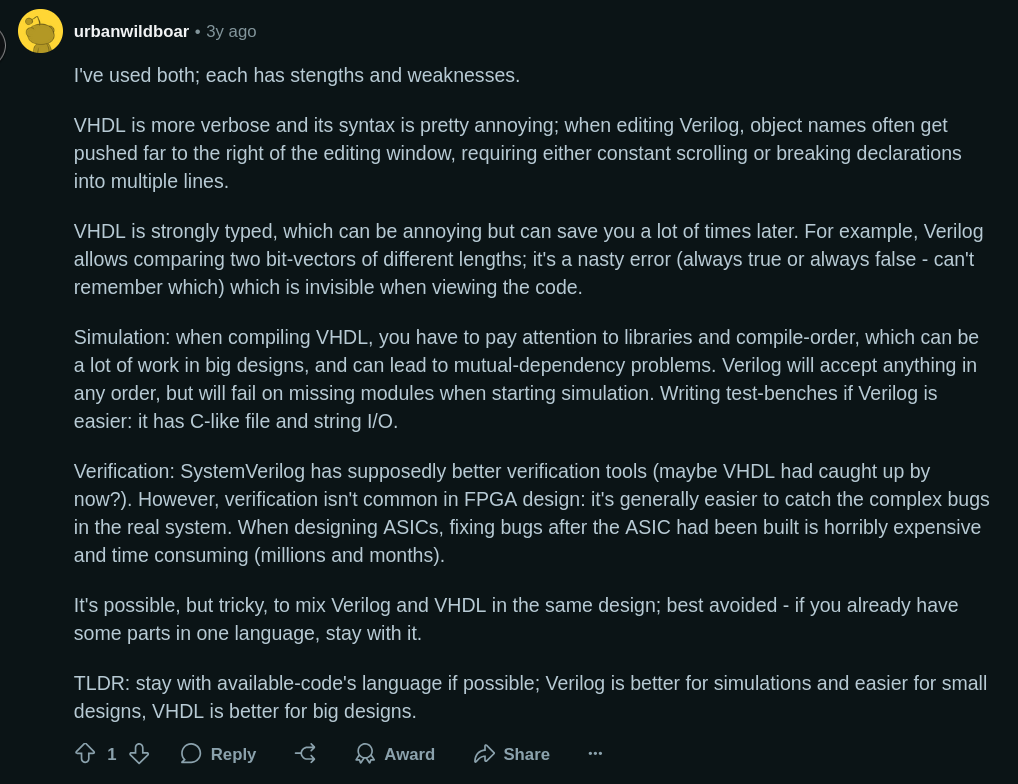Click the Award text label
The image size is (1018, 784).
410,754
